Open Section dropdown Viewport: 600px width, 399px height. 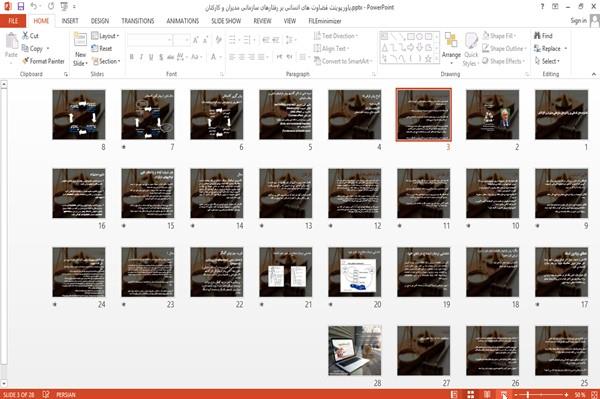pyautogui.click(x=106, y=61)
